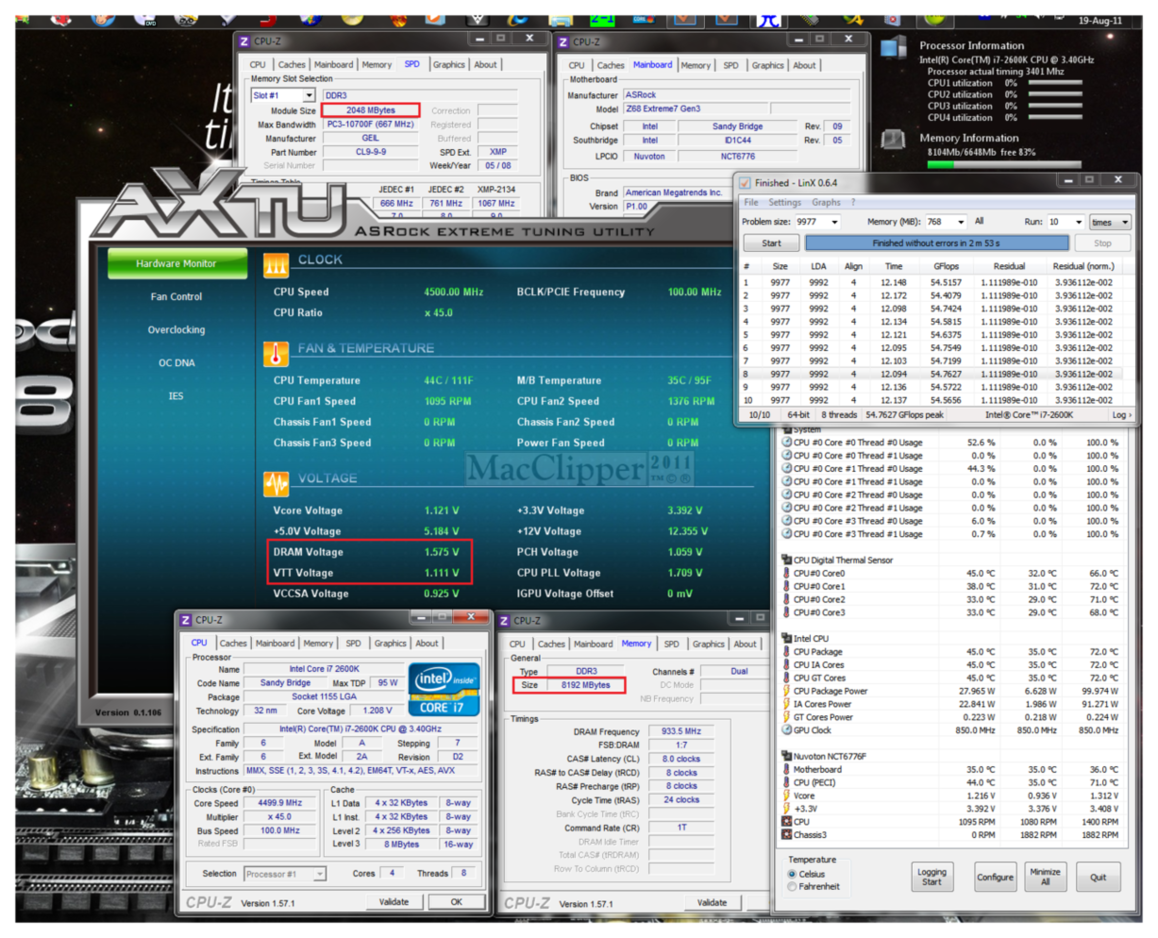1158x938 pixels.
Task: Click the Log link in LinX status bar
Action: pyautogui.click(x=1120, y=415)
